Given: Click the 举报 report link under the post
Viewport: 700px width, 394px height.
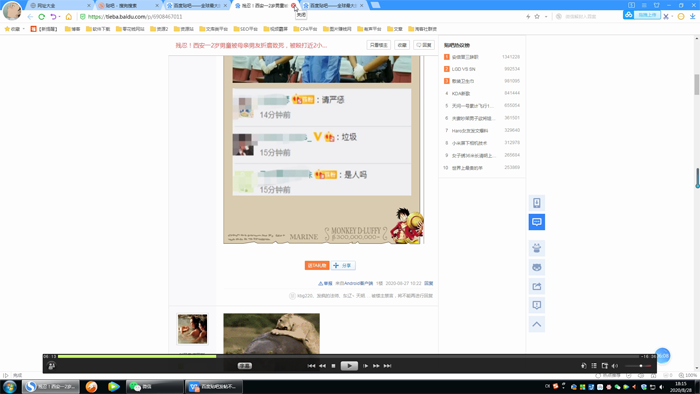Looking at the screenshot, I should click(325, 283).
